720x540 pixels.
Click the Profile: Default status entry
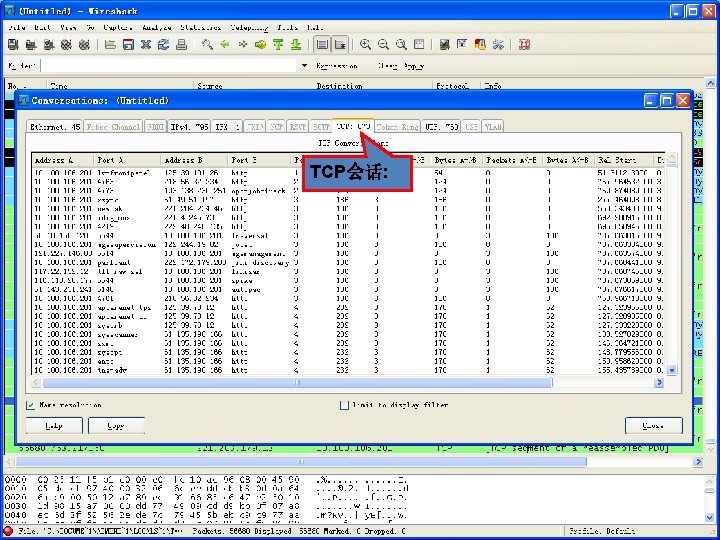(x=602, y=531)
